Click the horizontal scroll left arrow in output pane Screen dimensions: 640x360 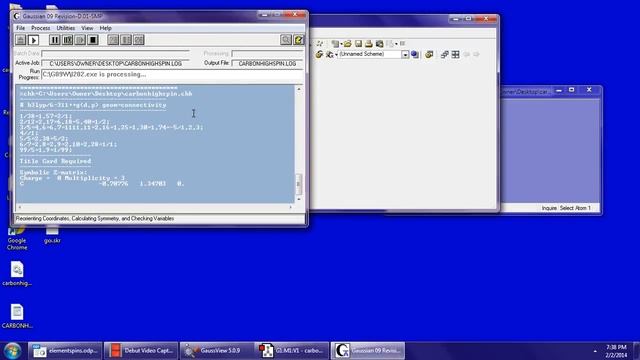tap(20, 207)
